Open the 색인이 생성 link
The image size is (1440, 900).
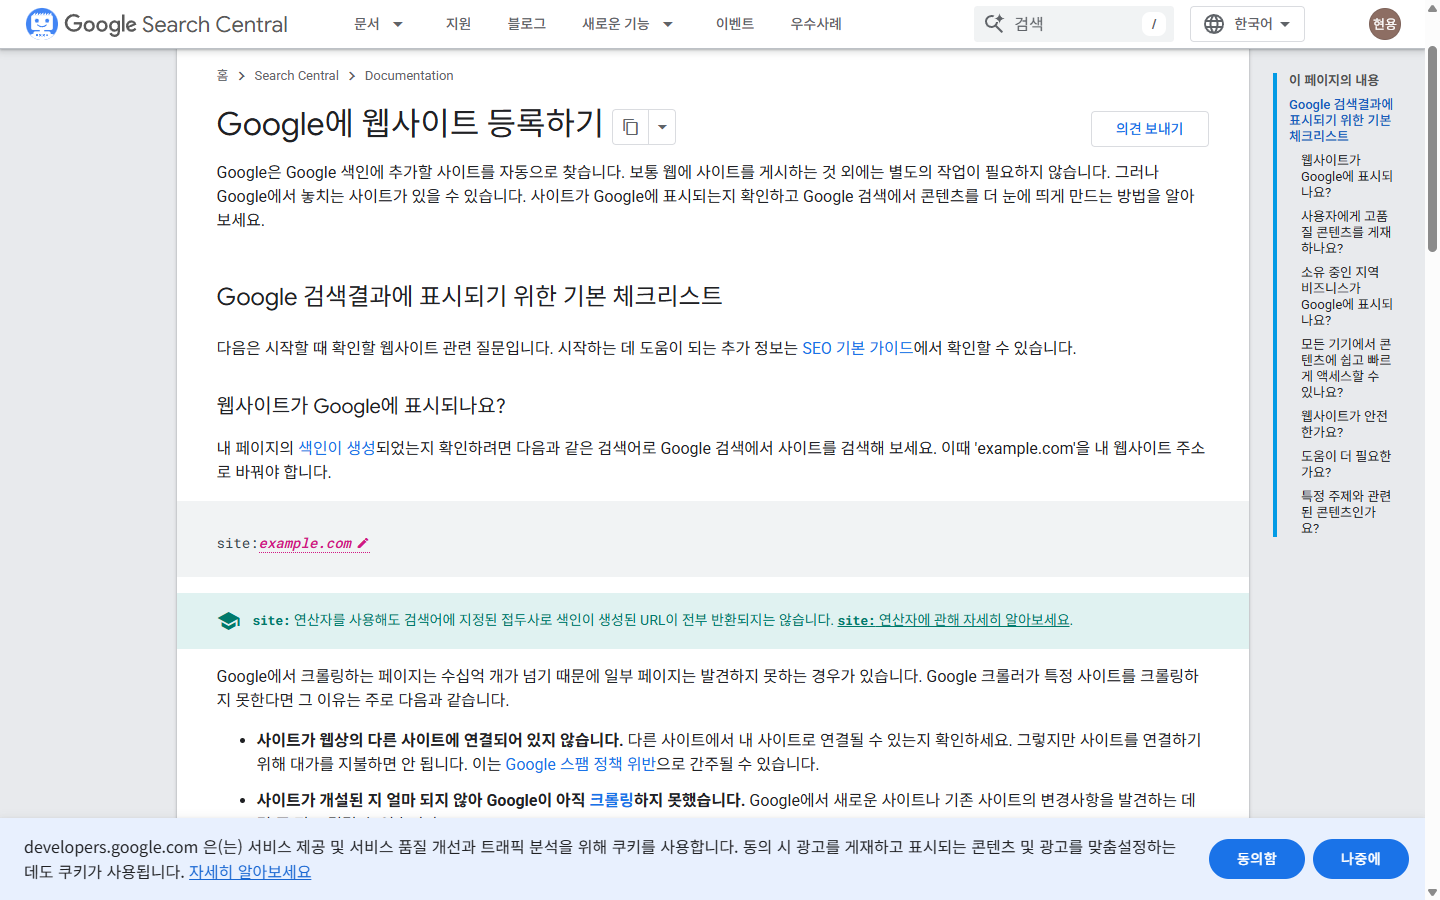[x=337, y=448]
